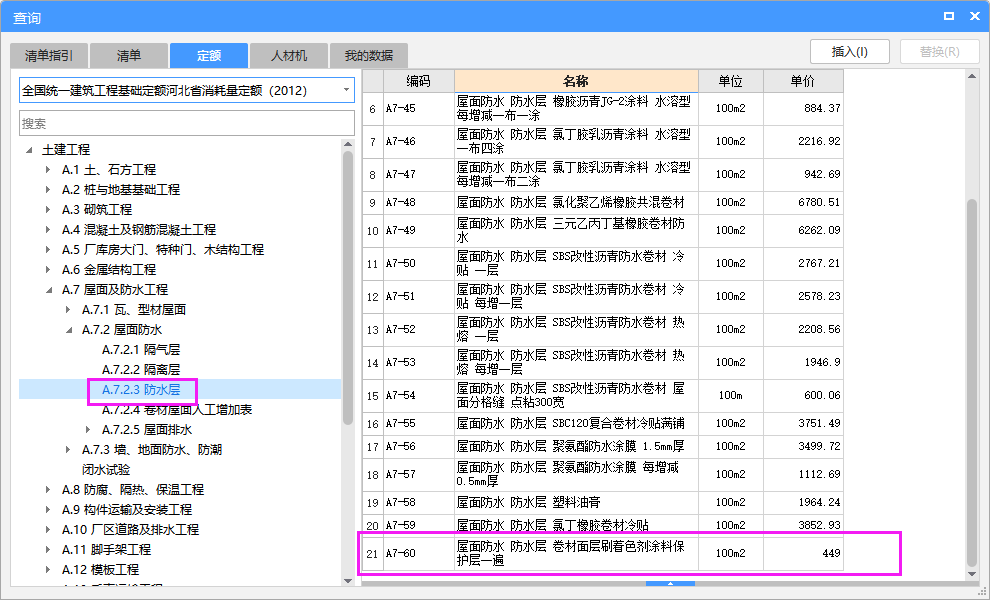The width and height of the screenshot is (990, 600).
Task: Click the 插入(I) button
Action: tap(850, 52)
